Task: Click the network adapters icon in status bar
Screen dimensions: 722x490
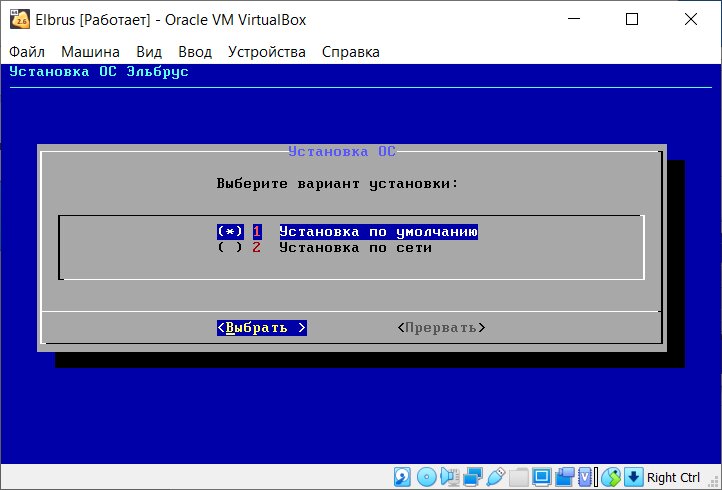Action: point(473,477)
